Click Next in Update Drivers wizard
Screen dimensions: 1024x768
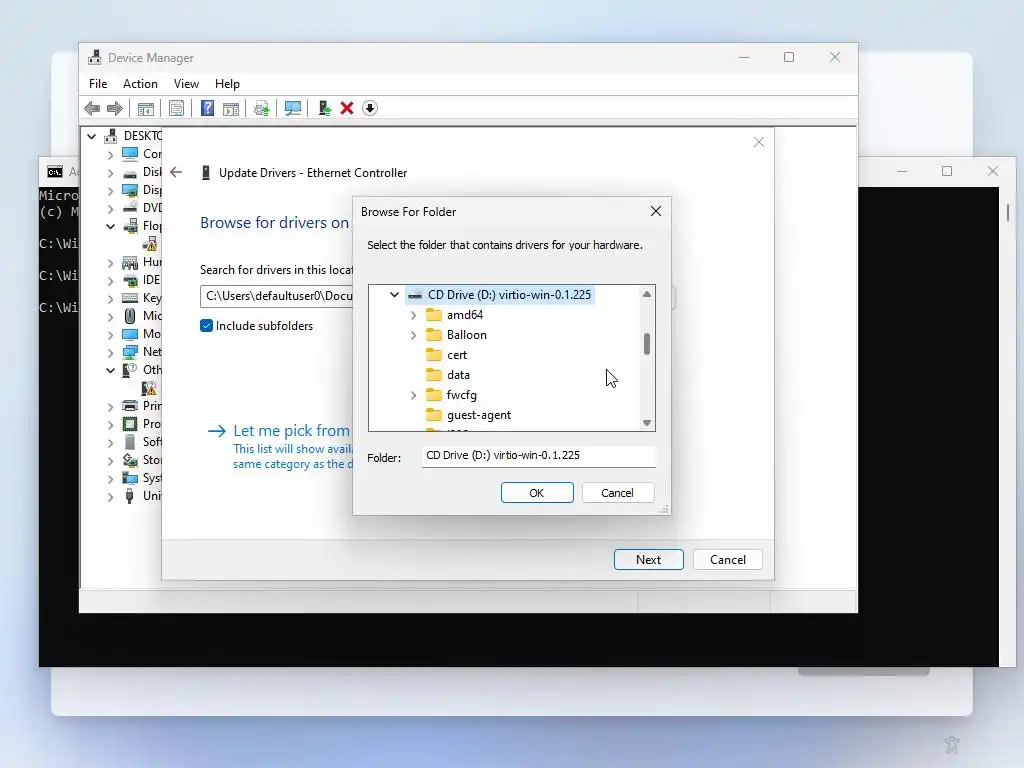pyautogui.click(x=648, y=560)
